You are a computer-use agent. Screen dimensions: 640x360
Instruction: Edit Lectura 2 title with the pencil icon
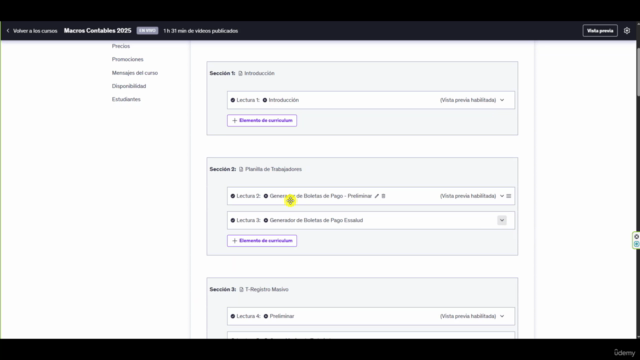(377, 196)
